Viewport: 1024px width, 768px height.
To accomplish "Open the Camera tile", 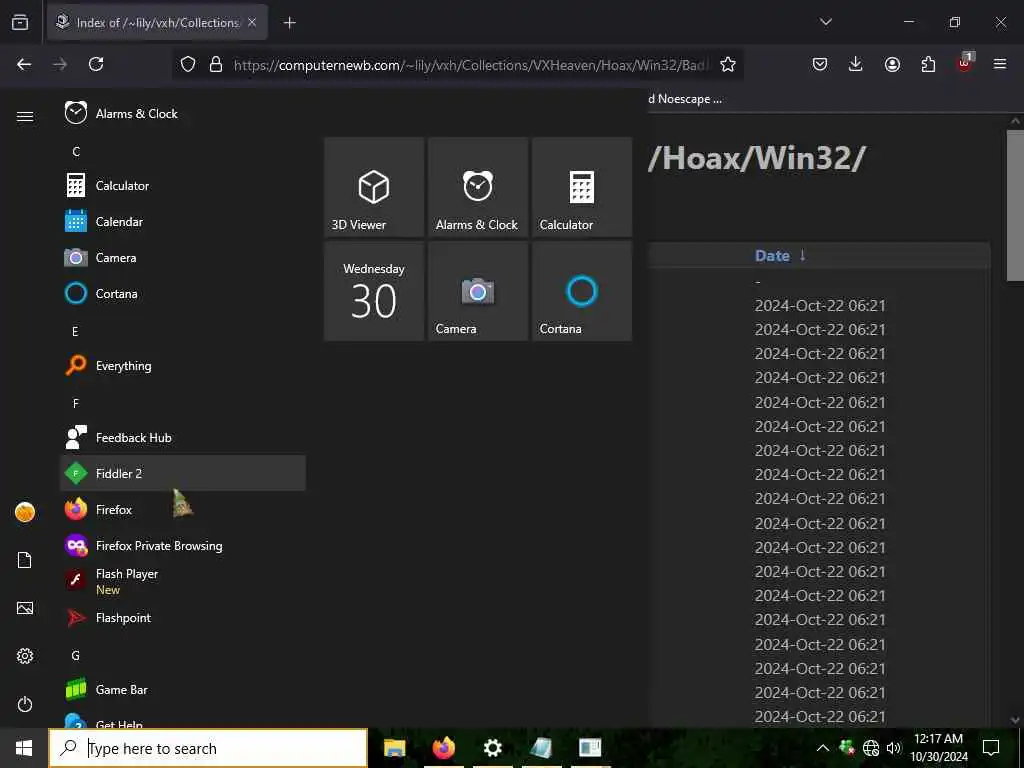I will tap(478, 291).
